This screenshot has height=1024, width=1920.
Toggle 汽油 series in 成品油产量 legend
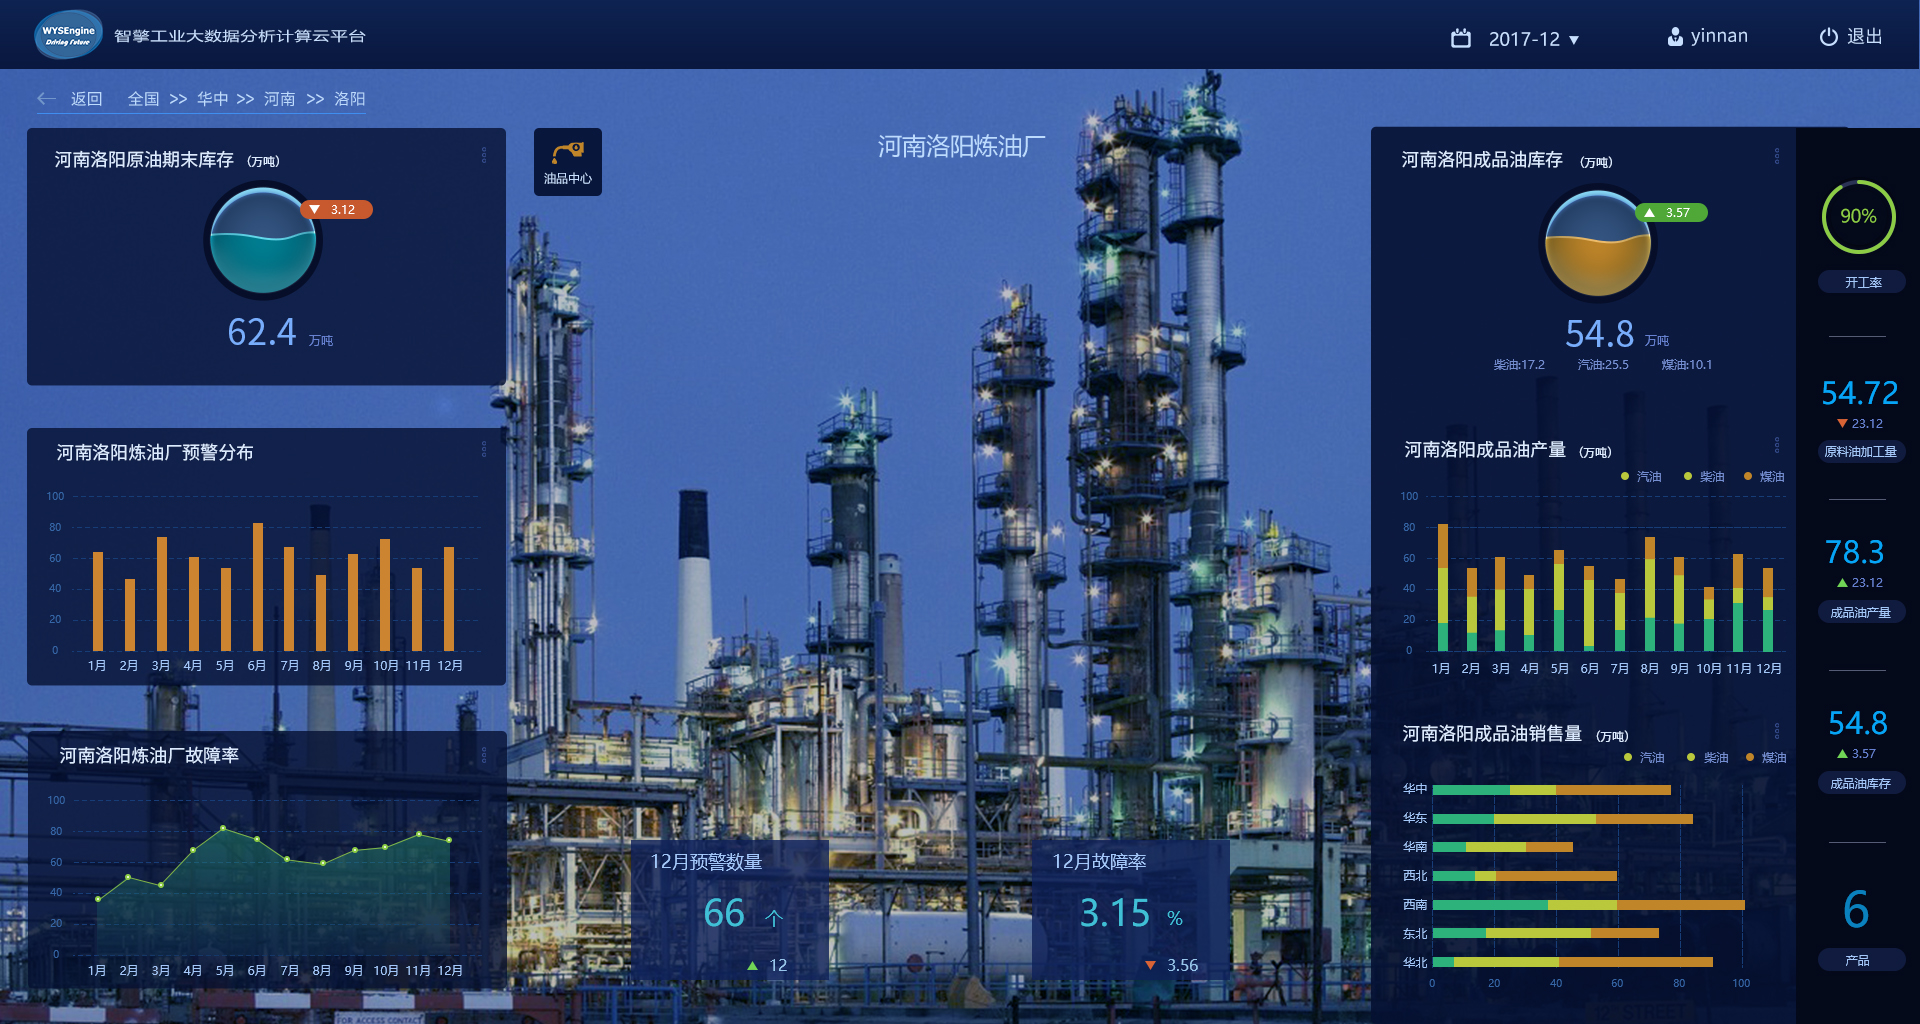coord(1641,477)
